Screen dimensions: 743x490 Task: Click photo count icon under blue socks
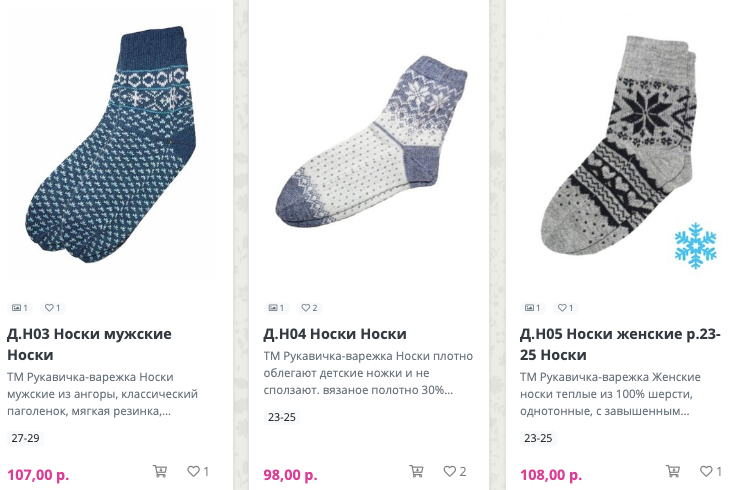pos(19,308)
